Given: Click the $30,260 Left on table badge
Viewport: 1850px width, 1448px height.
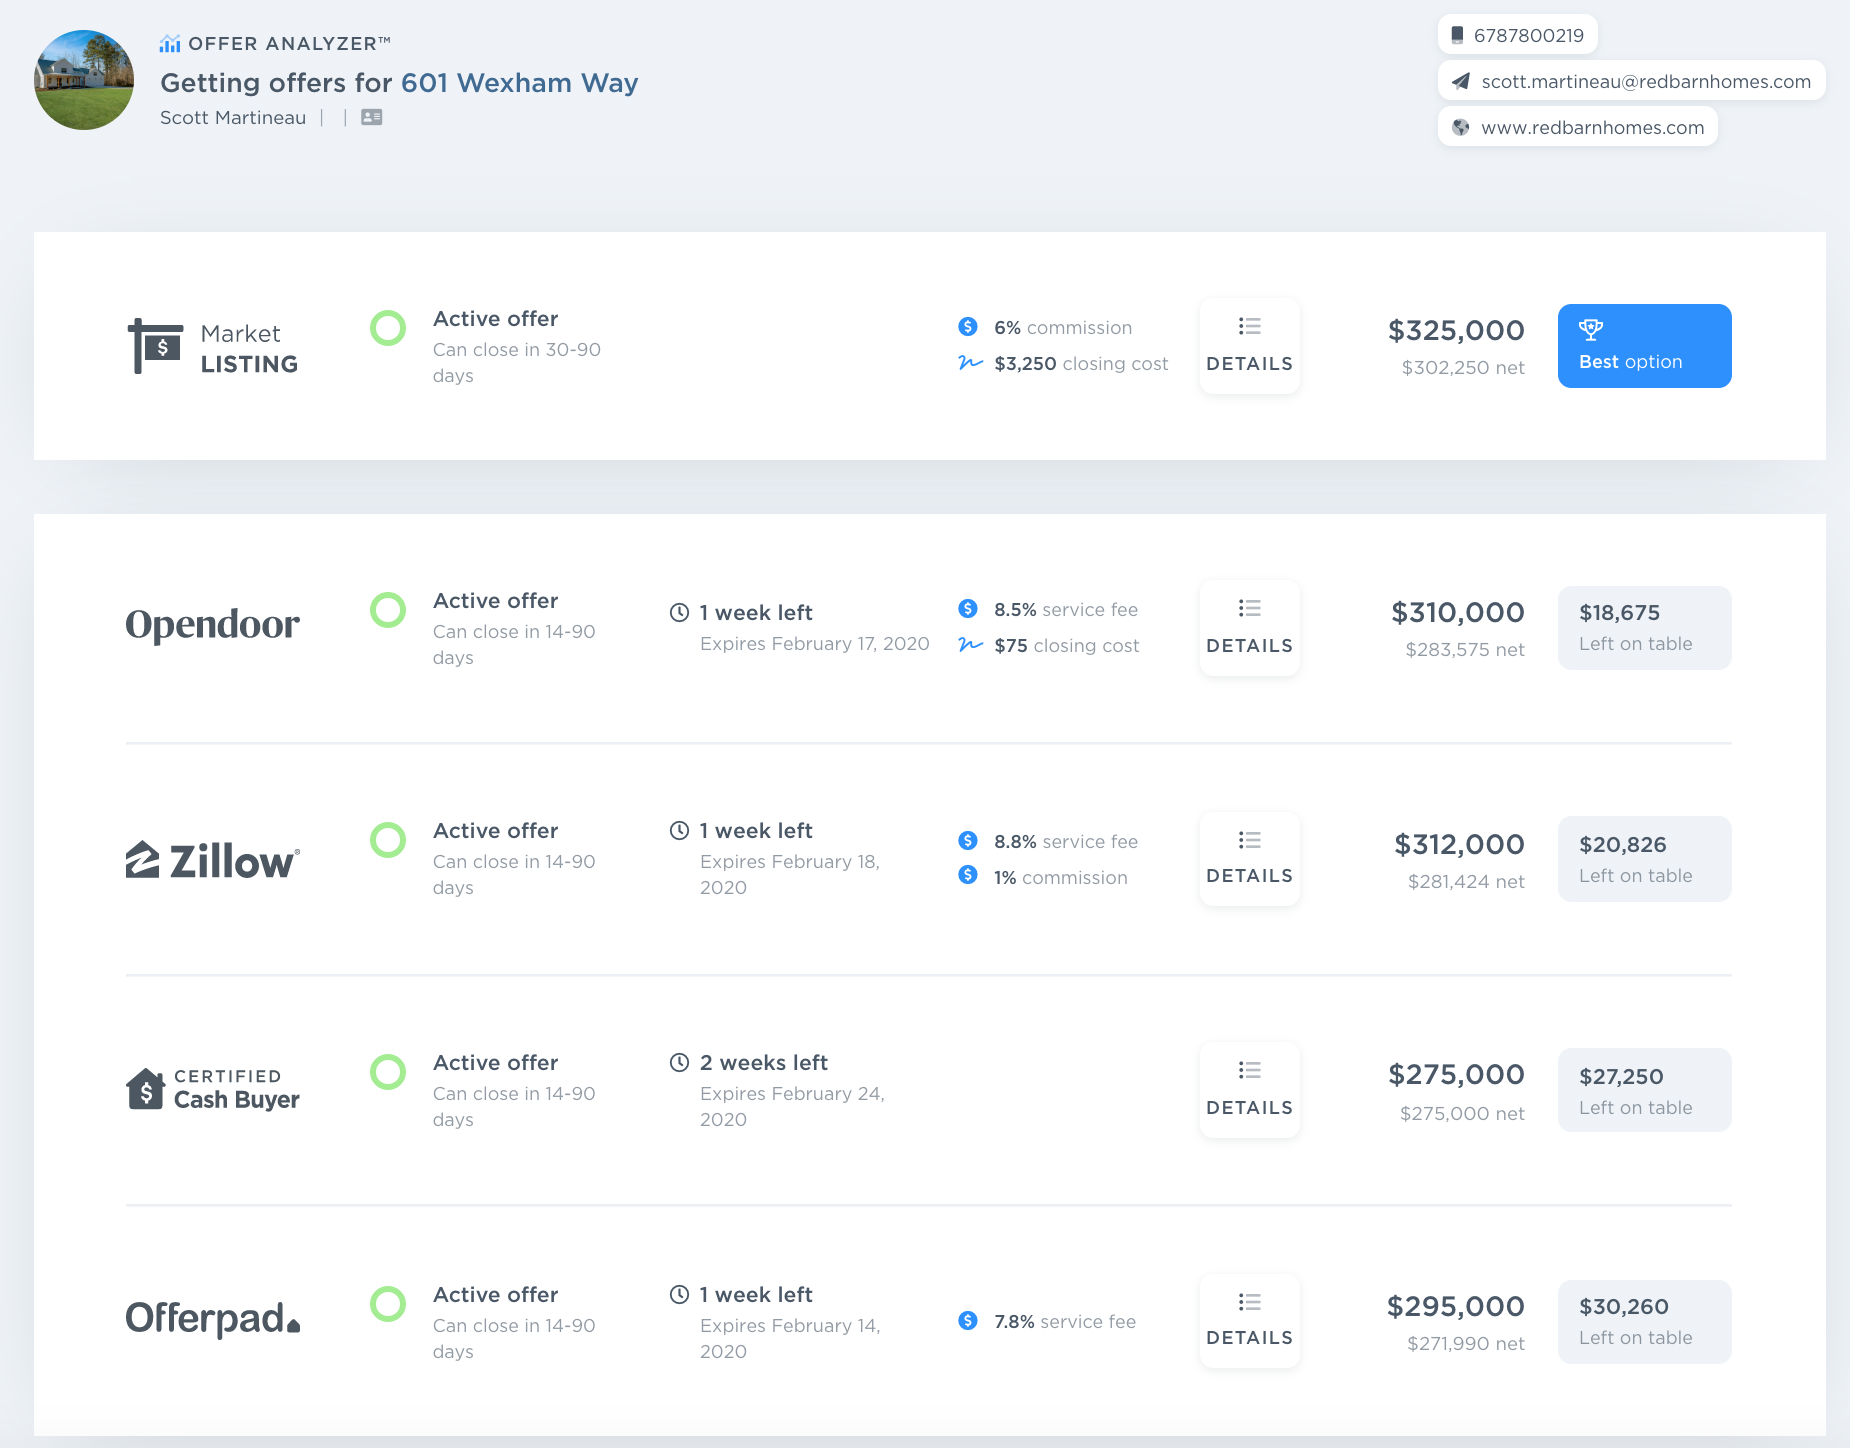Looking at the screenshot, I should click(1645, 1322).
